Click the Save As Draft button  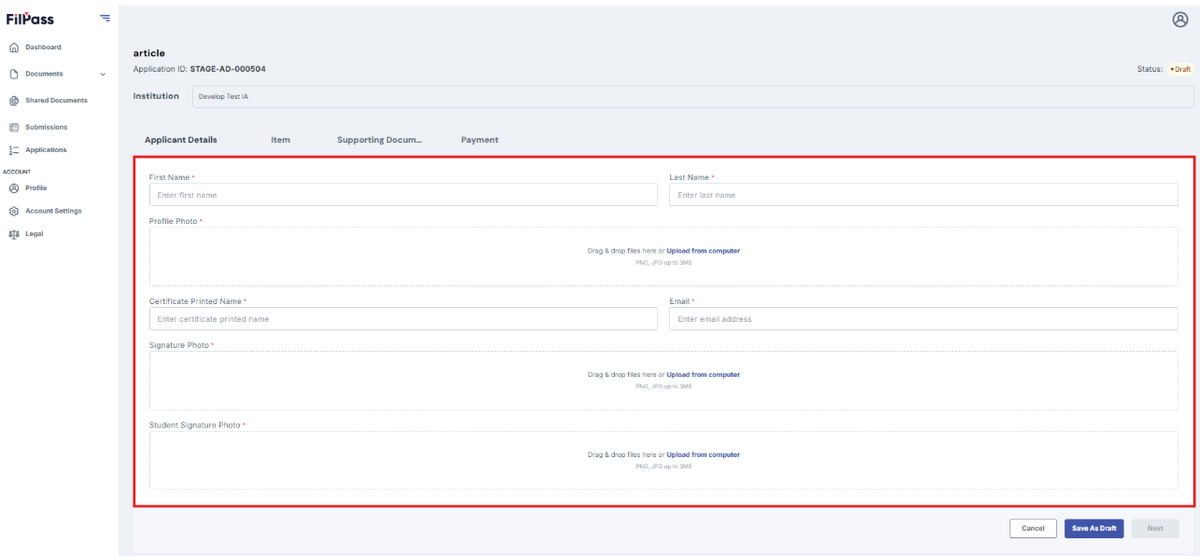(x=1094, y=528)
